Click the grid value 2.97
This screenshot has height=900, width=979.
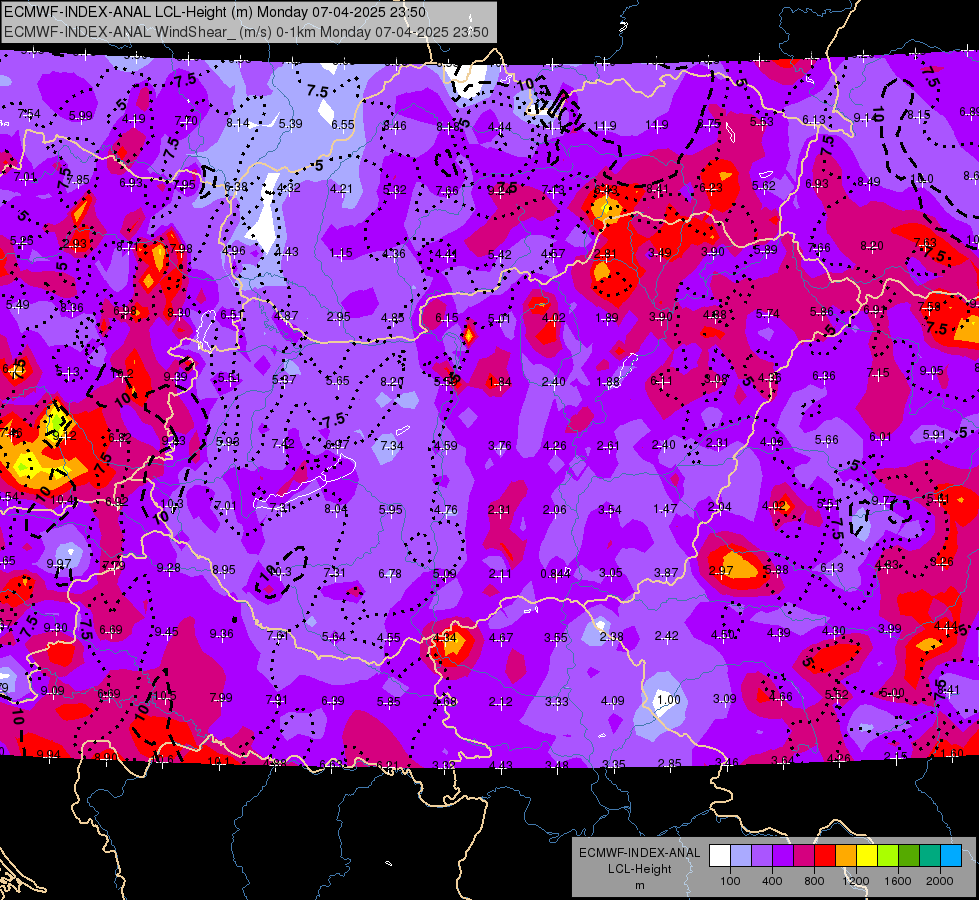pos(721,571)
